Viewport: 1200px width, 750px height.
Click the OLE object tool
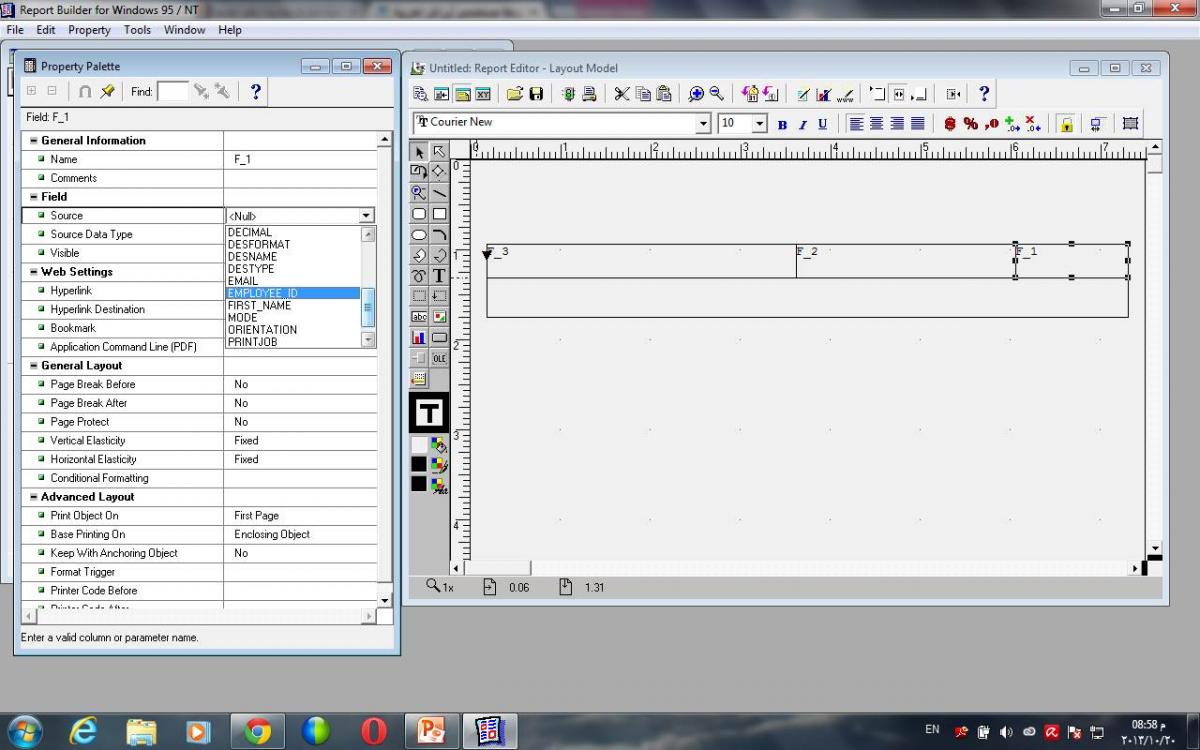coord(439,358)
